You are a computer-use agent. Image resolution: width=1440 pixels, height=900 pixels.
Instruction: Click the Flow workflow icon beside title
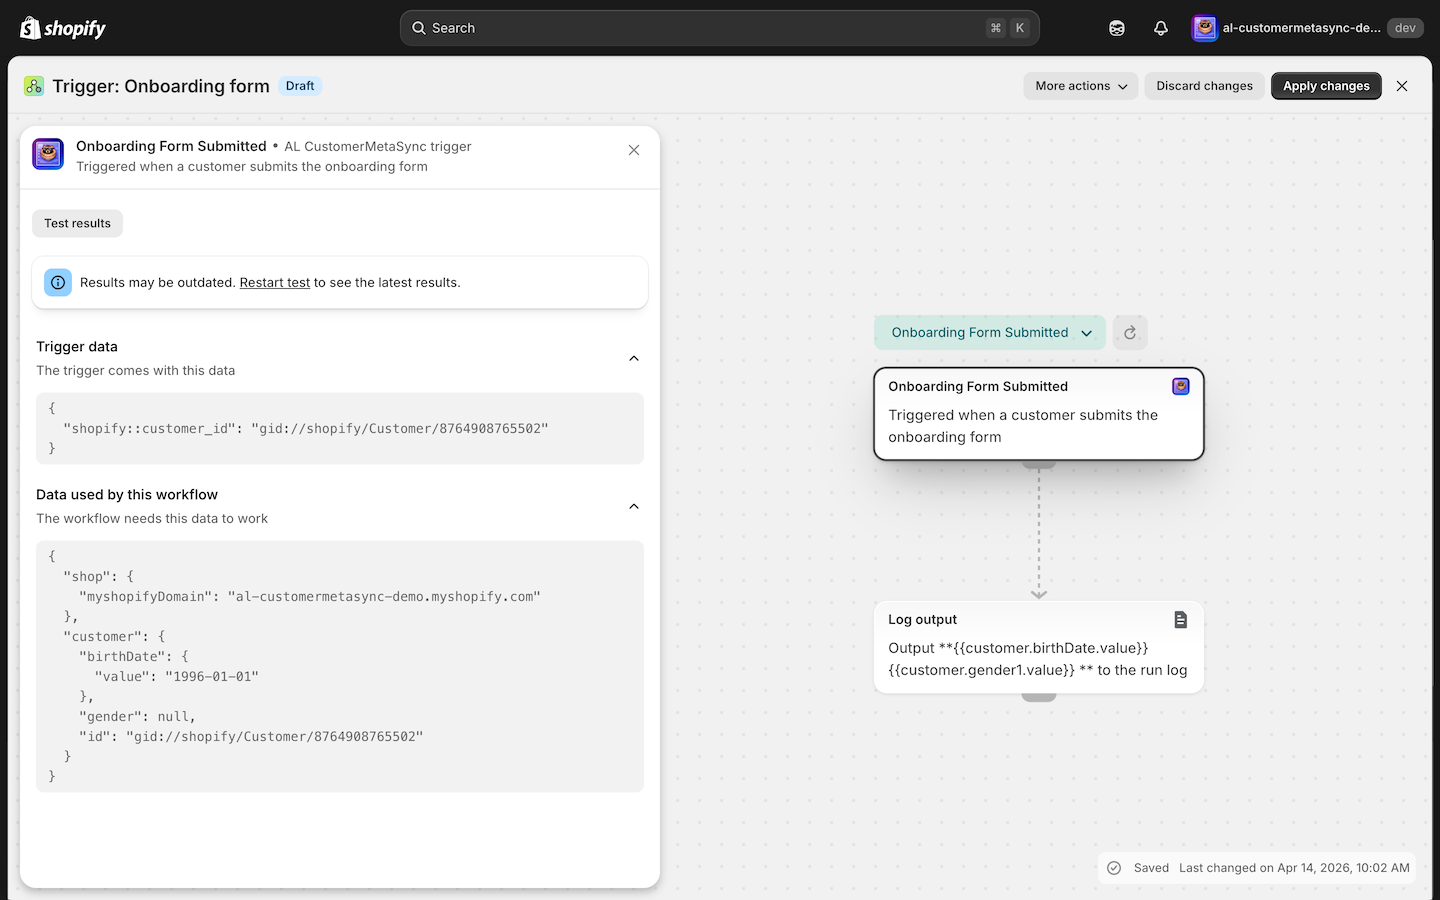coord(34,86)
